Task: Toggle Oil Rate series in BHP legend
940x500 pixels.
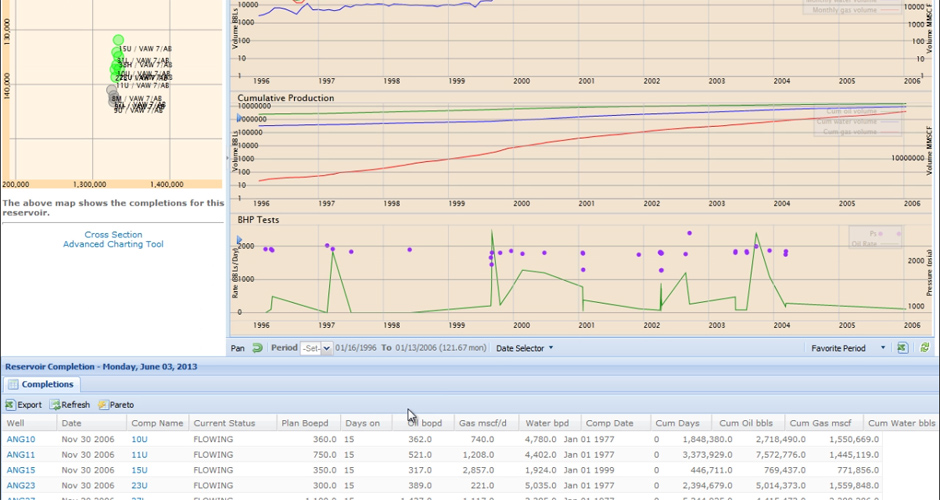Action: click(862, 243)
